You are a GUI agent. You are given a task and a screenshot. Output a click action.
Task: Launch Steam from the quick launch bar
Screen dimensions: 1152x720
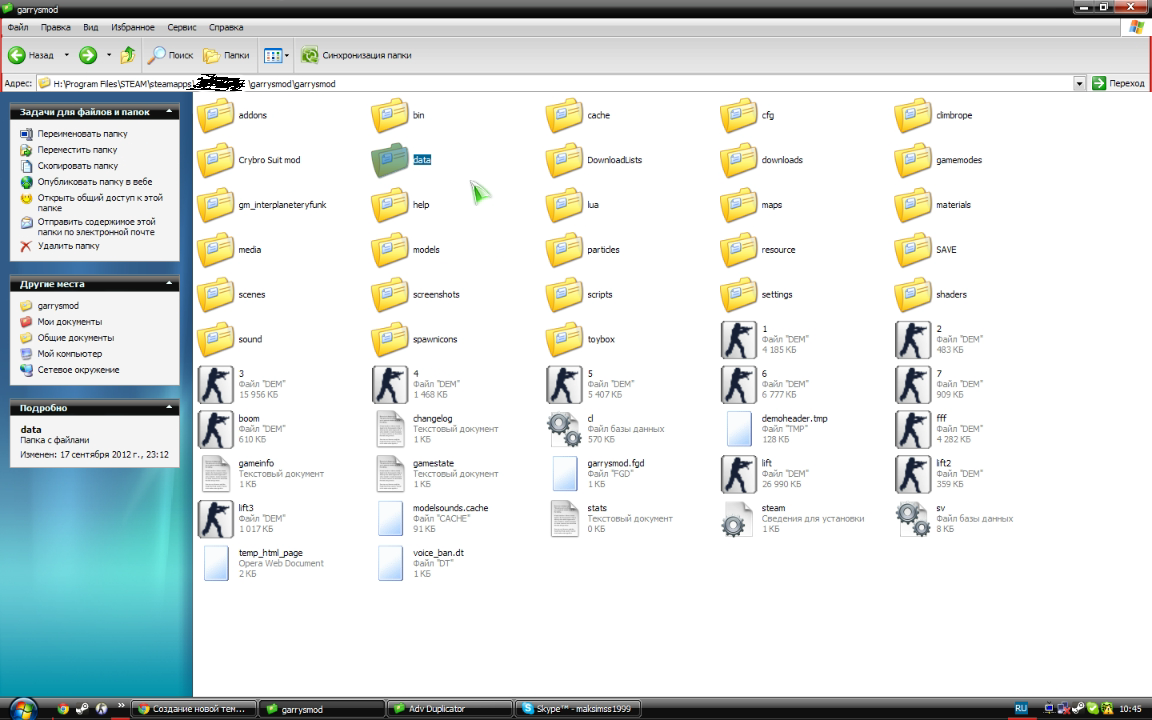click(82, 709)
